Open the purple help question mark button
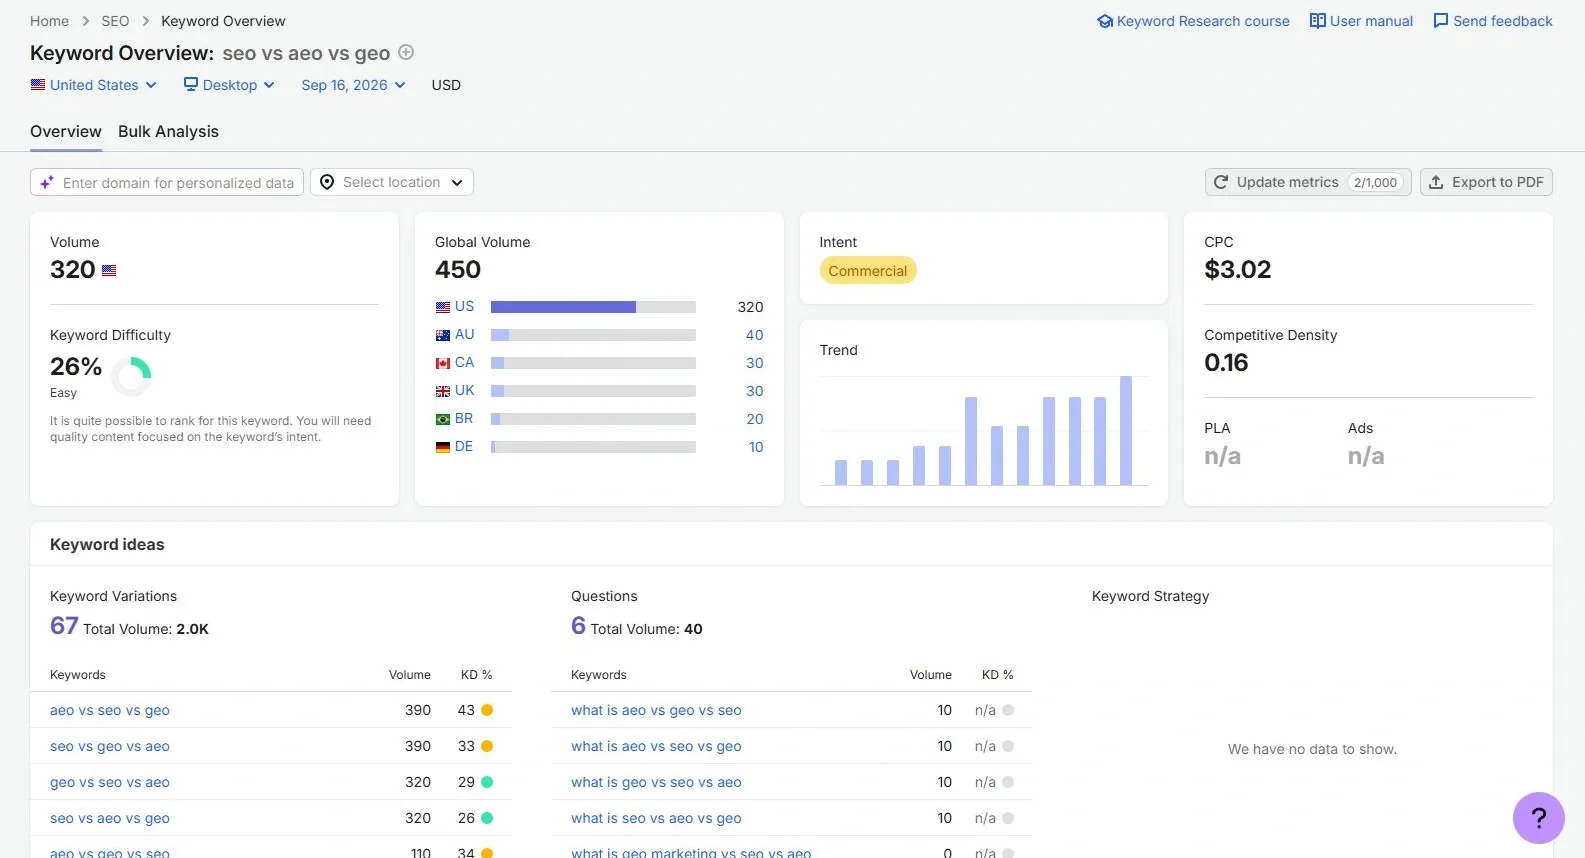 [1538, 818]
